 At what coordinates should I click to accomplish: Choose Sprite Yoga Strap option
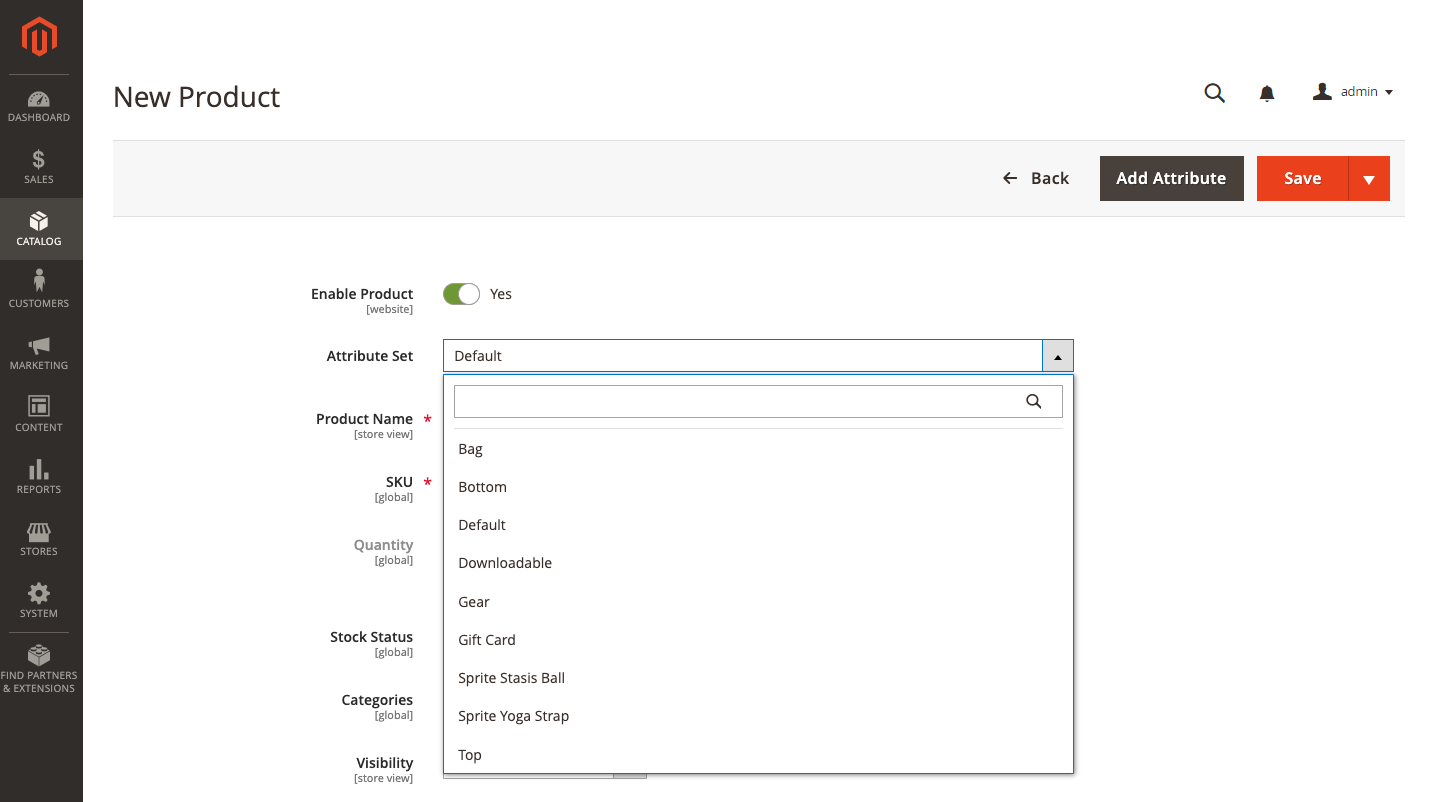pos(513,716)
